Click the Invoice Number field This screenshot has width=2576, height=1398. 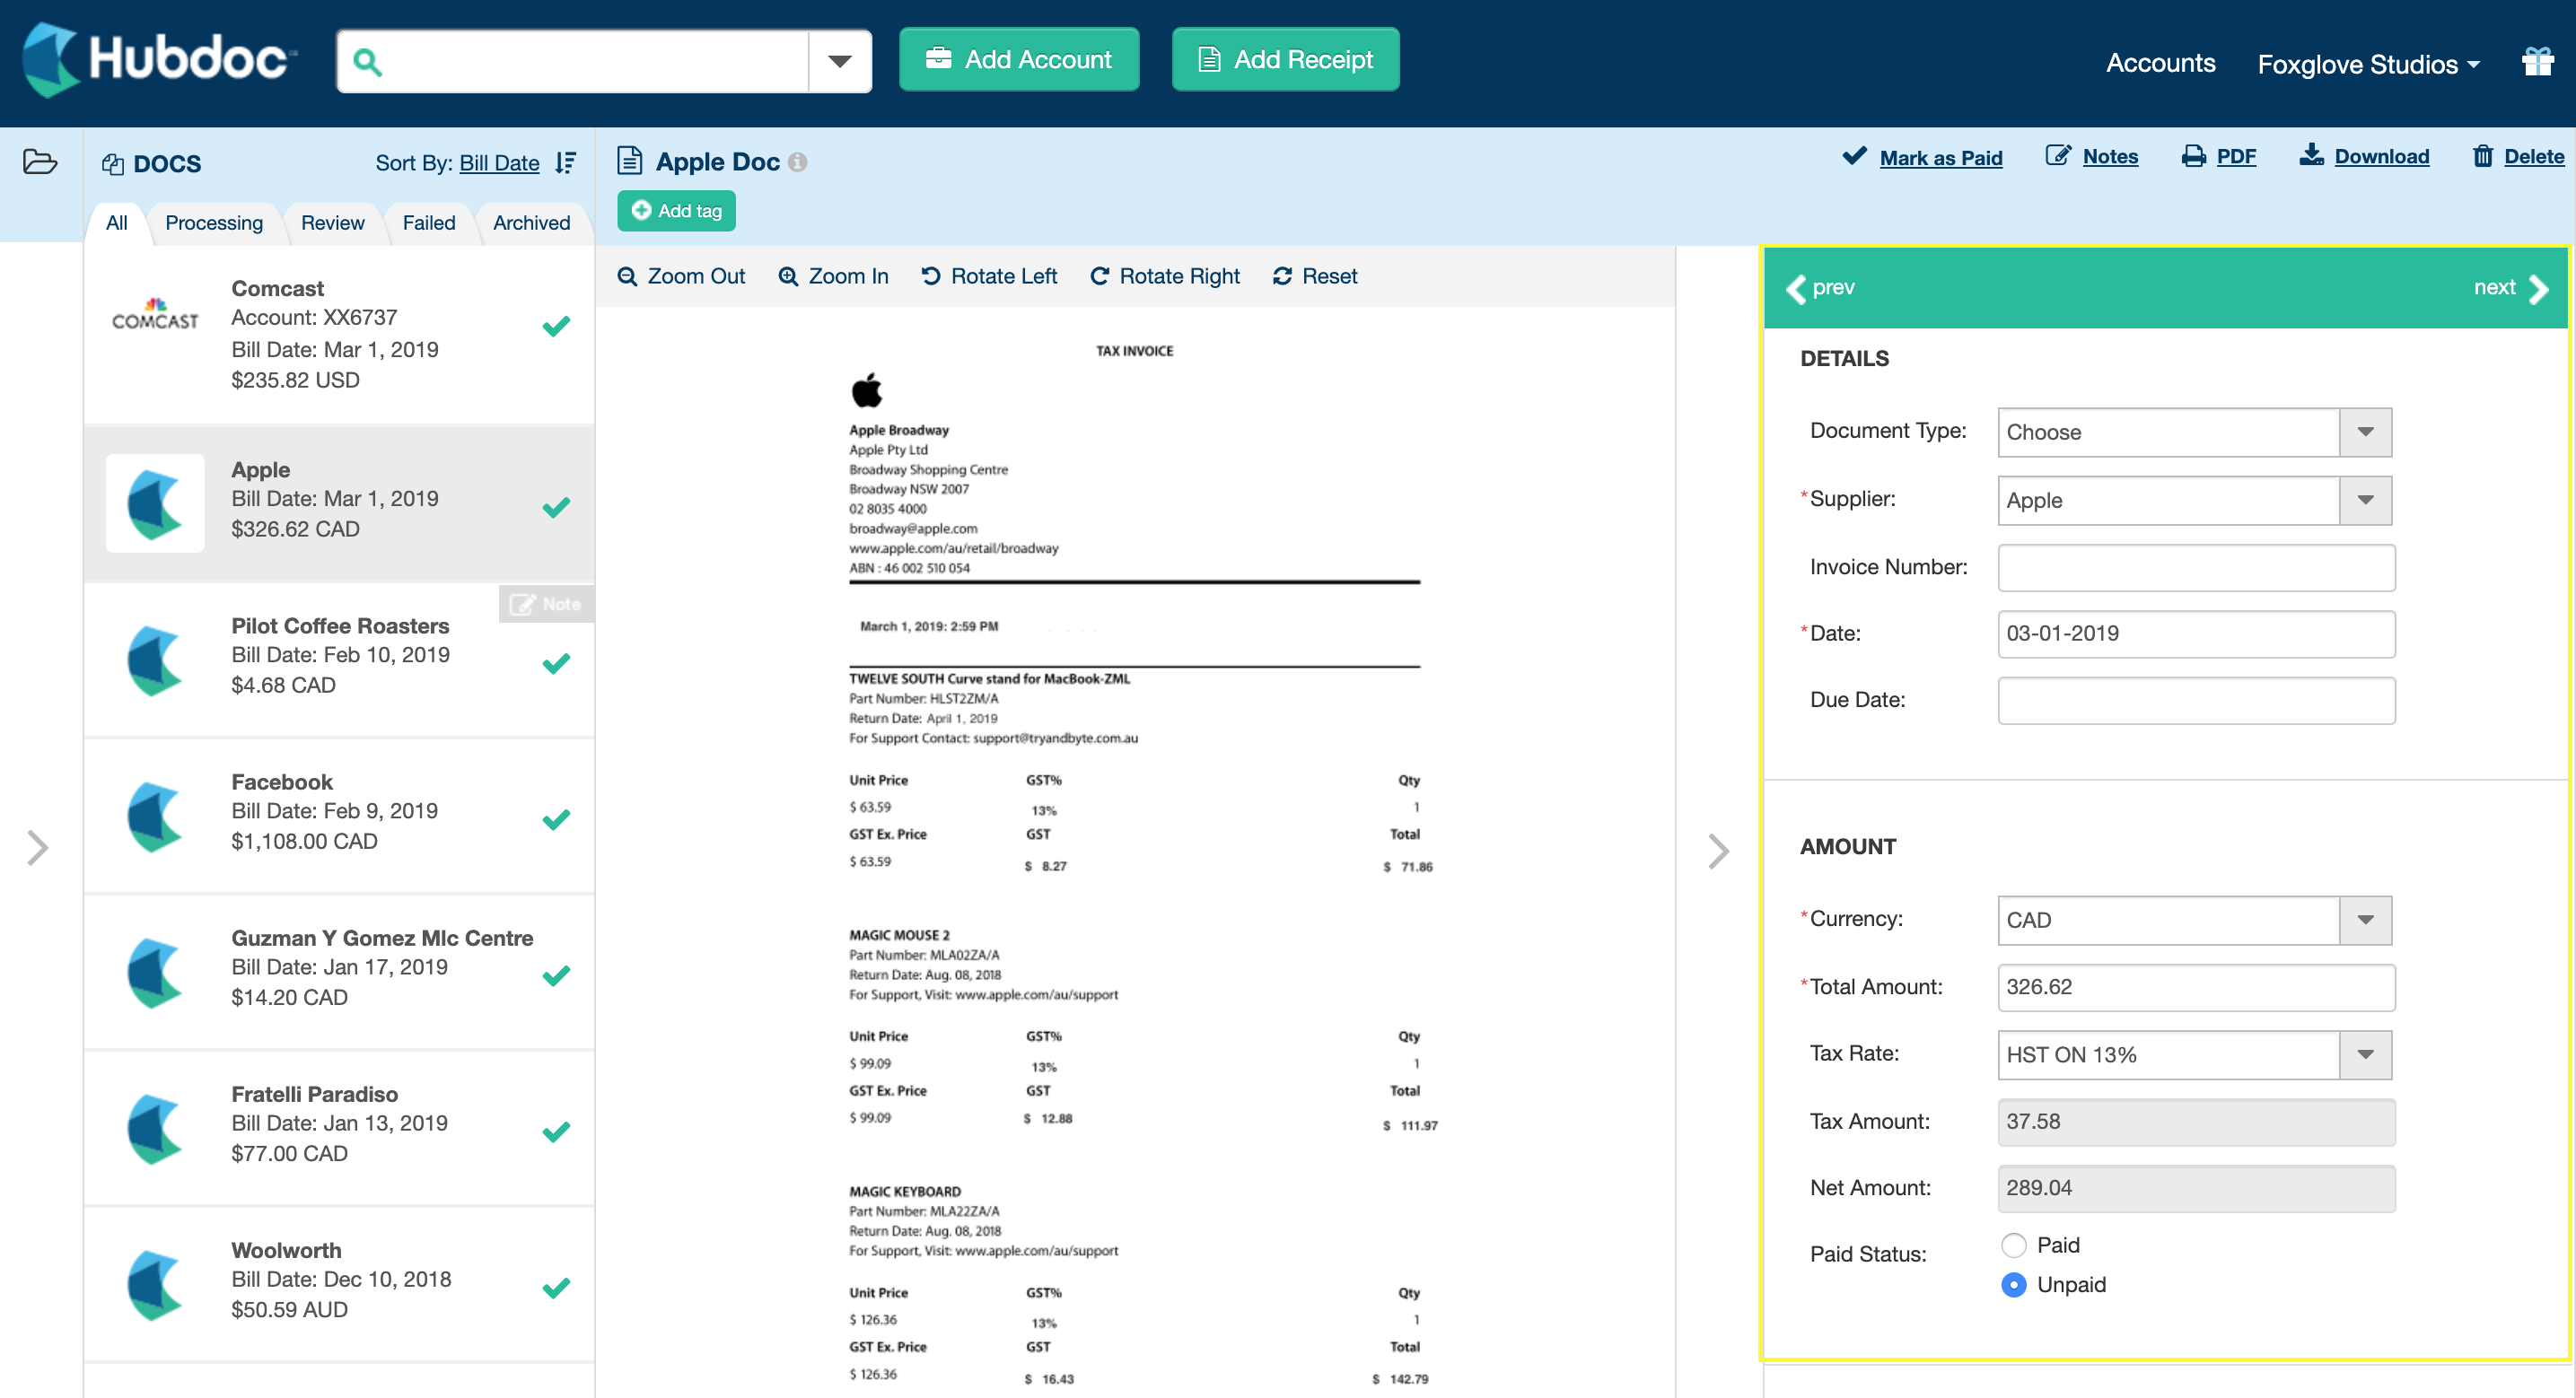tap(2196, 567)
